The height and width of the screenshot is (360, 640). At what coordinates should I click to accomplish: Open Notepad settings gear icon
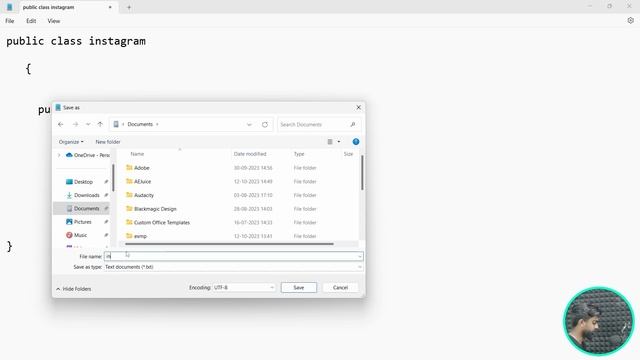tap(630, 20)
